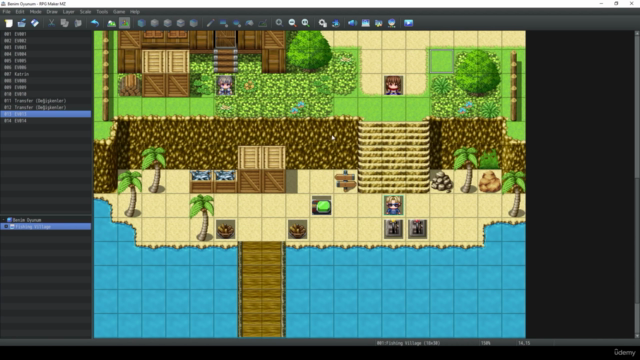Reset zoom to actual size icon
The width and height of the screenshot is (640, 360).
point(305,23)
